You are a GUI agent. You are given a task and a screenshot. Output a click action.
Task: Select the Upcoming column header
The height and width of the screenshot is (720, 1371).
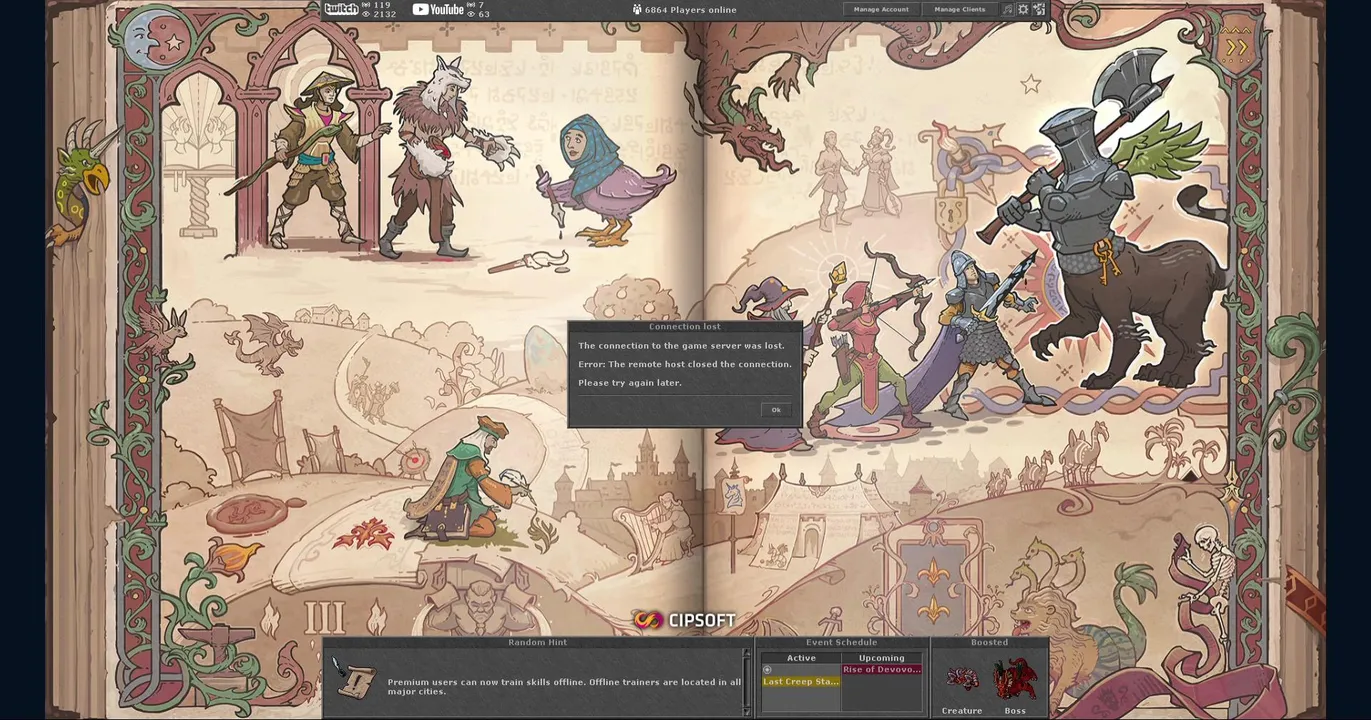point(882,658)
